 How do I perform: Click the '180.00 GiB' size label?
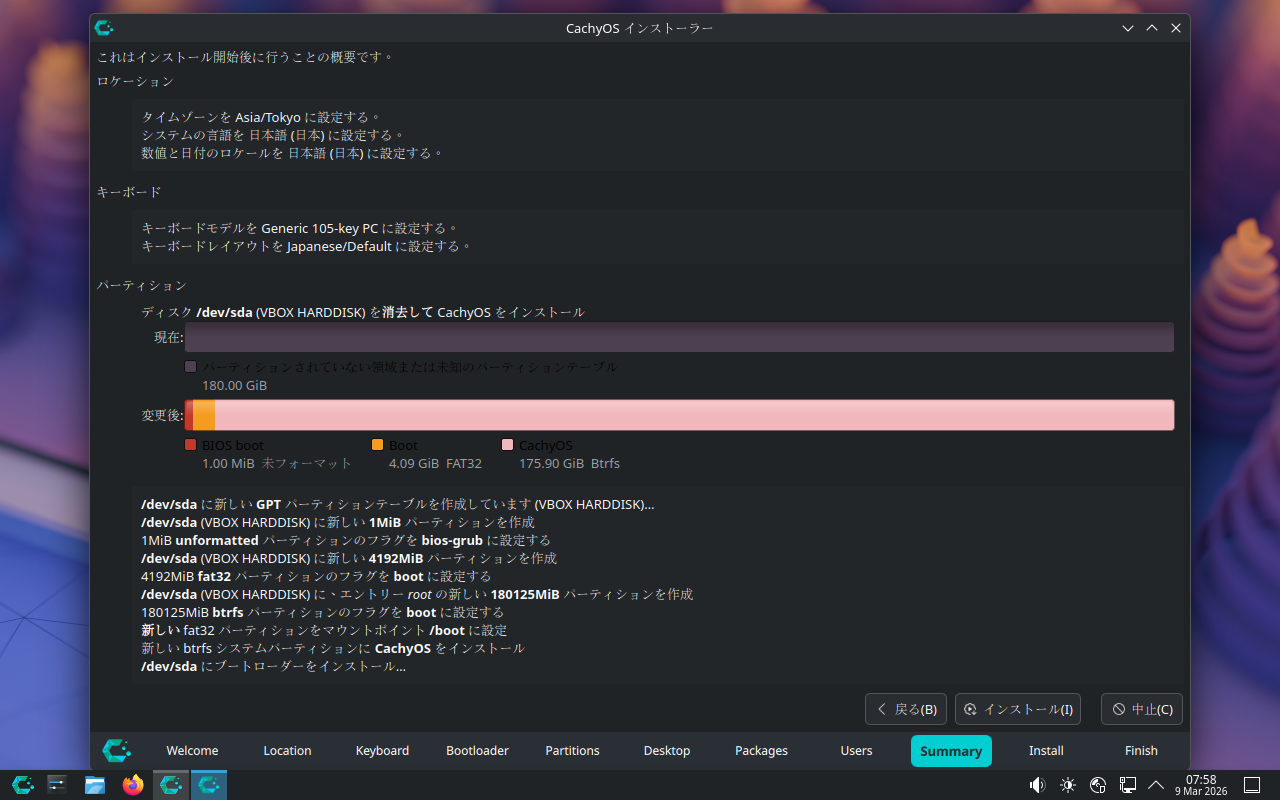point(235,385)
